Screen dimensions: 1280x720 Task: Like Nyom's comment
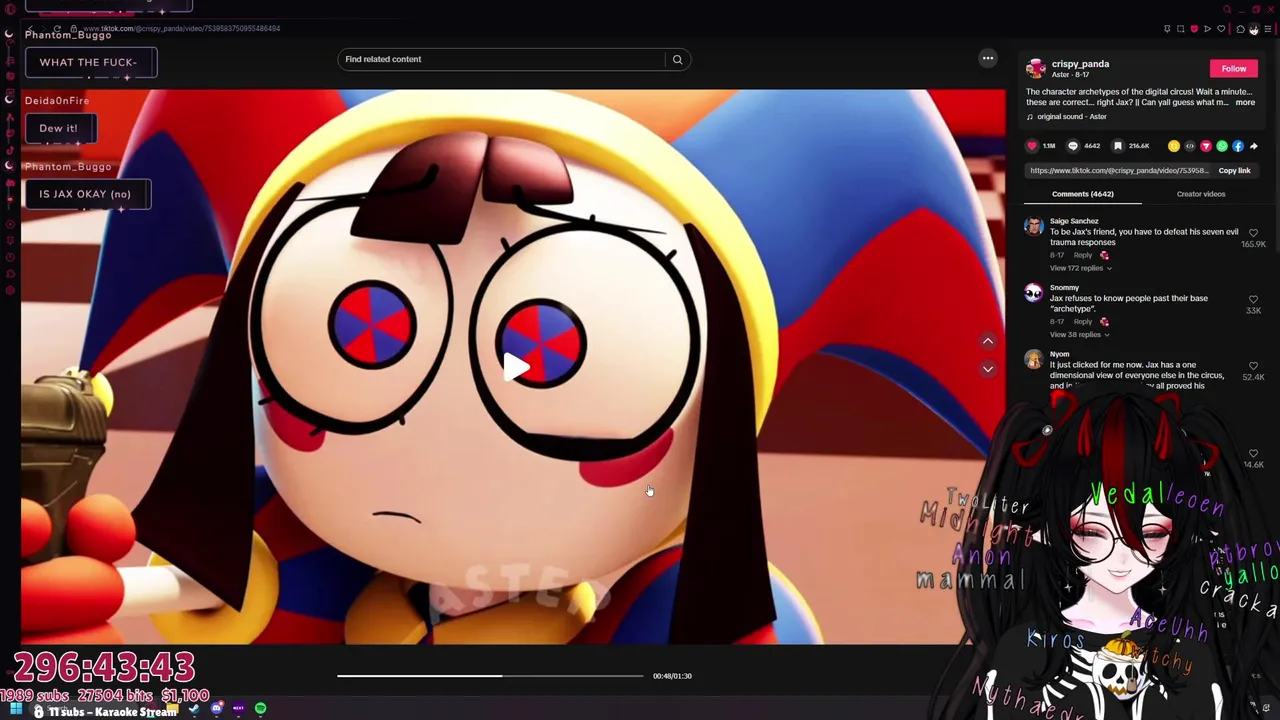tap(1253, 366)
